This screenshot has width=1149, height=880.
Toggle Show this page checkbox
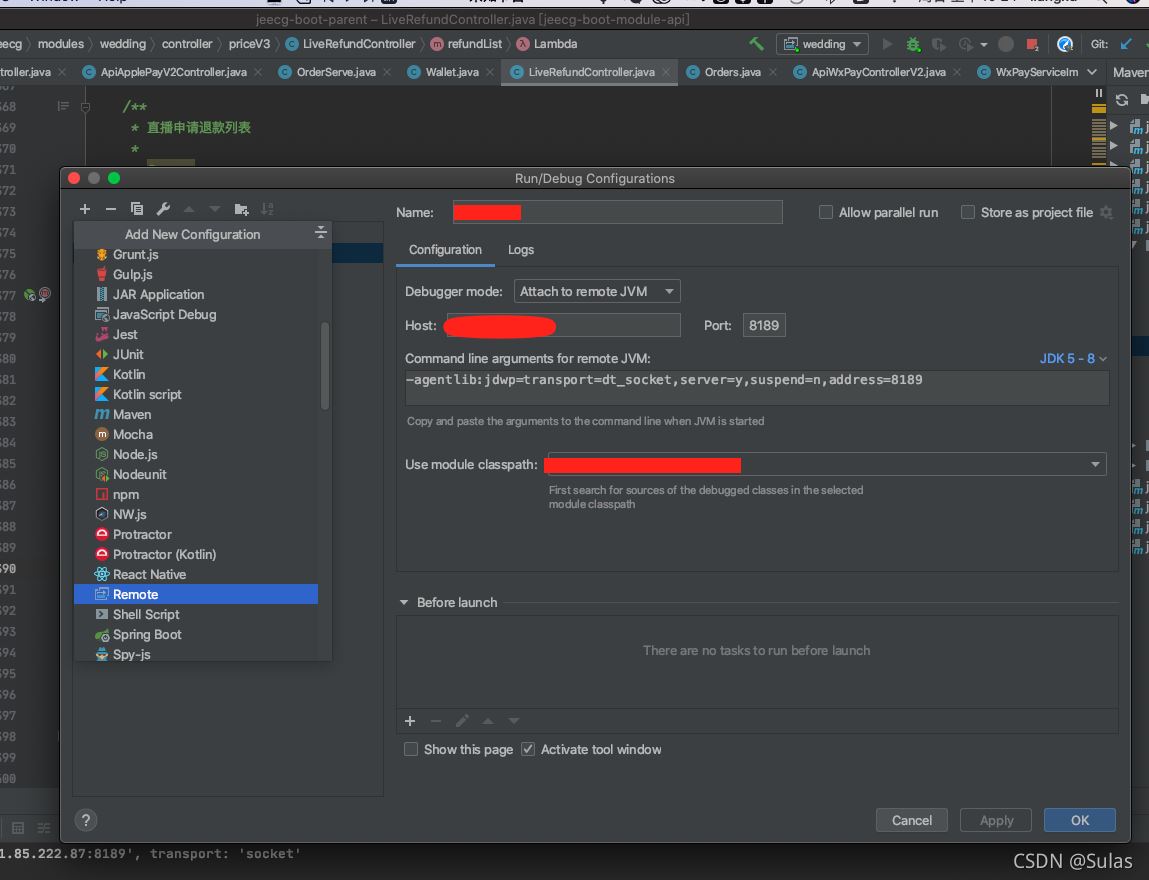(x=411, y=750)
